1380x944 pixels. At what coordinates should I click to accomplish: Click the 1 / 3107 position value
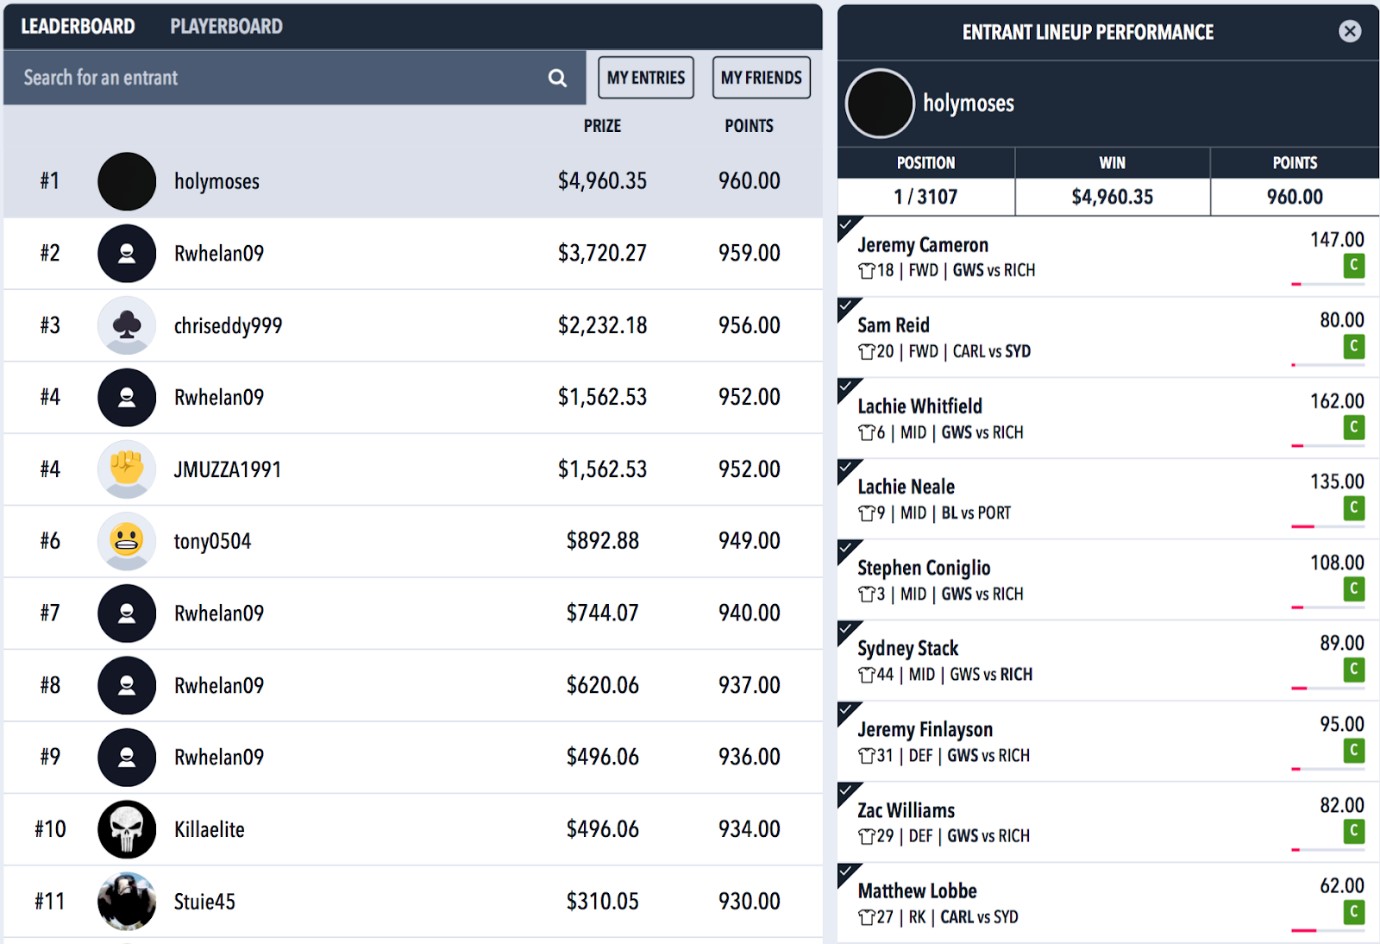[926, 197]
